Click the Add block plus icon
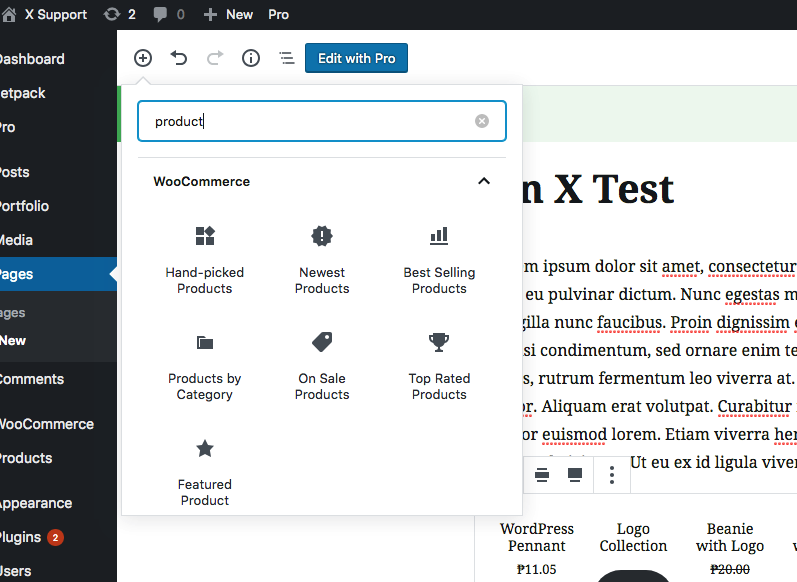The image size is (797, 582). pos(143,58)
